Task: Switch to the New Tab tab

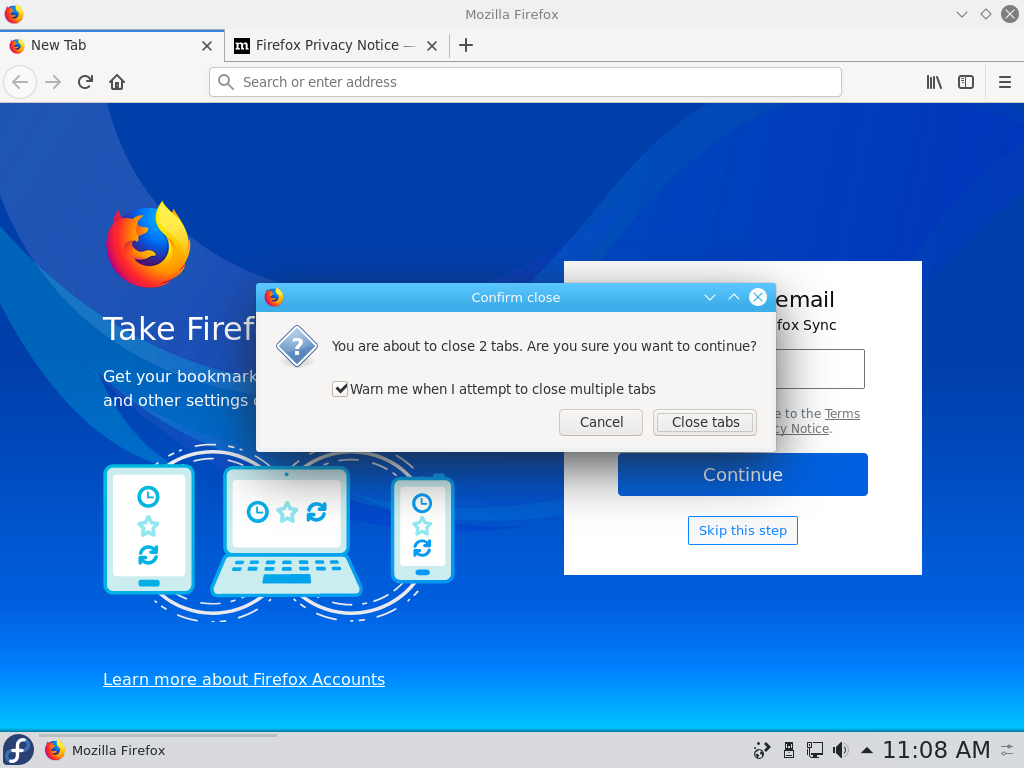Action: pos(112,45)
